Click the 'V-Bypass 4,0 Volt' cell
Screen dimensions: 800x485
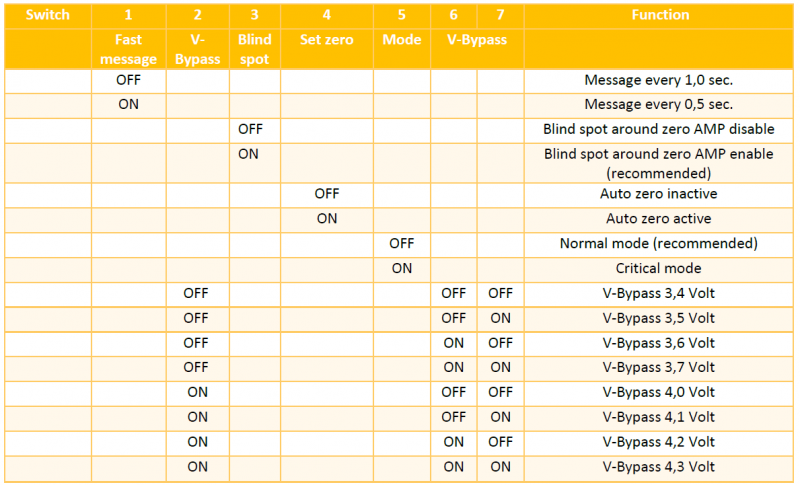point(659,392)
